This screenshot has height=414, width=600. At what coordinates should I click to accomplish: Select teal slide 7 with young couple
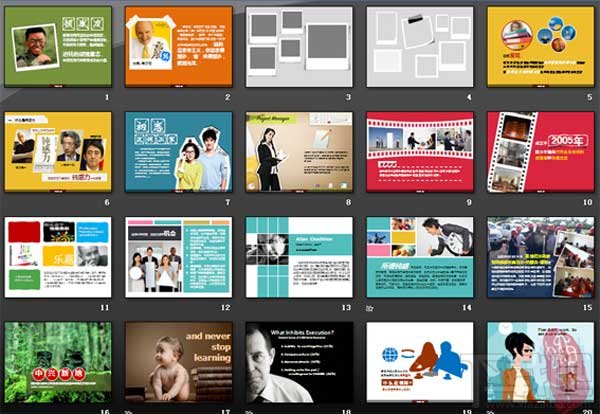click(x=179, y=152)
